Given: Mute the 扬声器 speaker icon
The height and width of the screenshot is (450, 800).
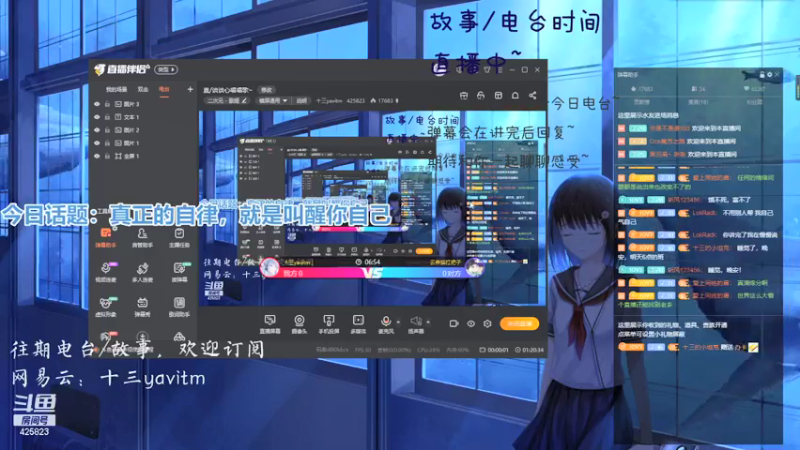Looking at the screenshot, I should point(416,321).
